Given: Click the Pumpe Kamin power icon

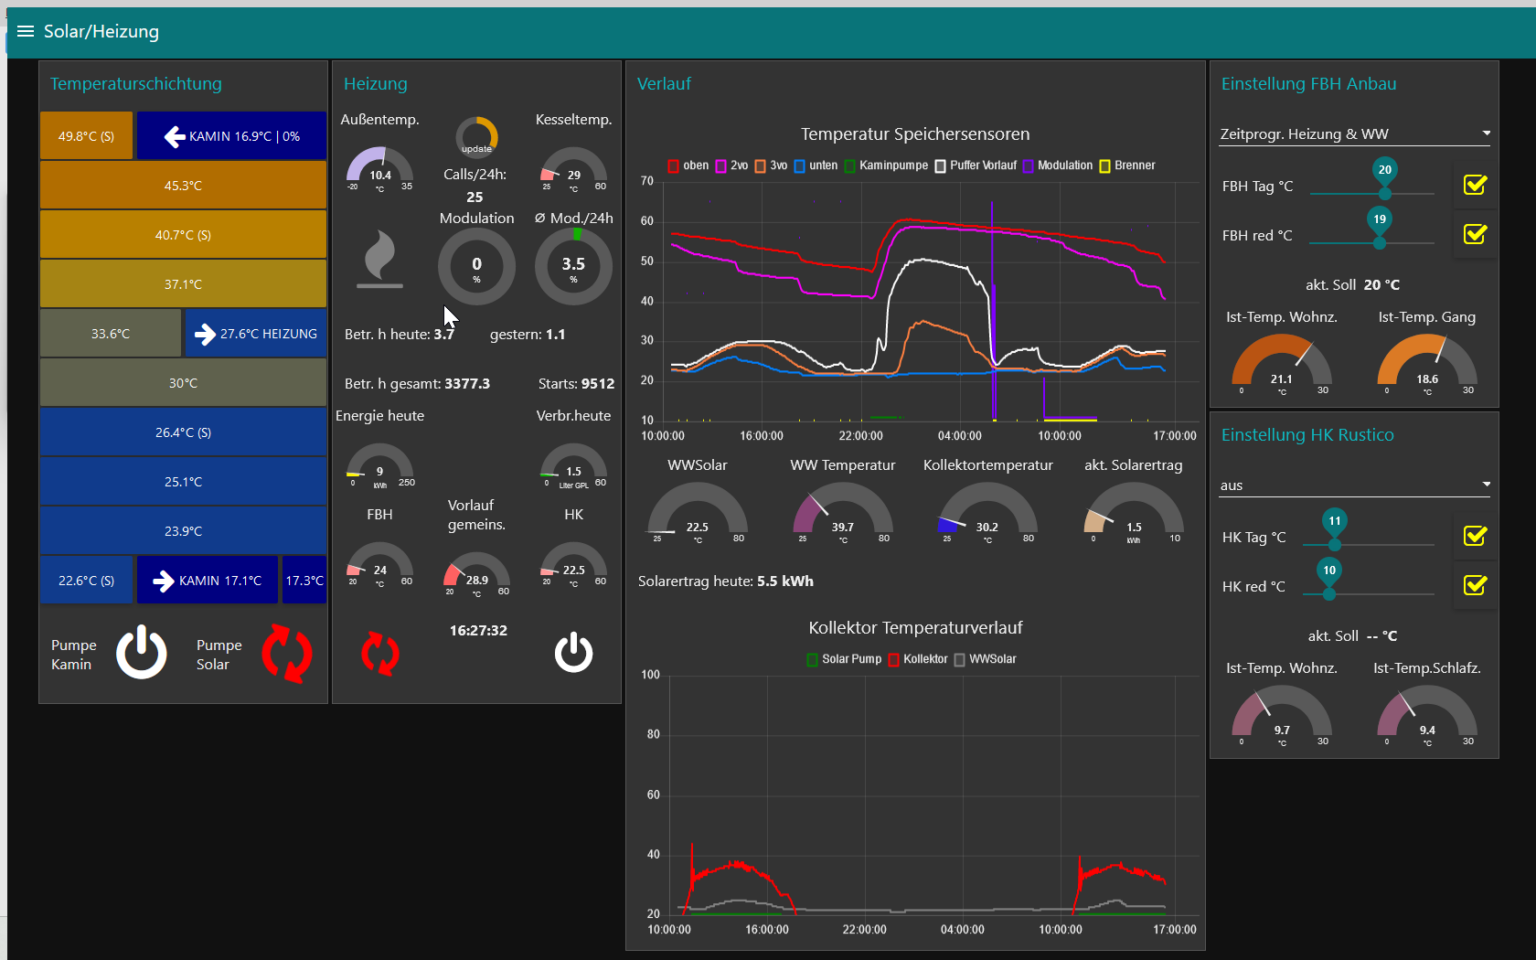Looking at the screenshot, I should click(141, 653).
